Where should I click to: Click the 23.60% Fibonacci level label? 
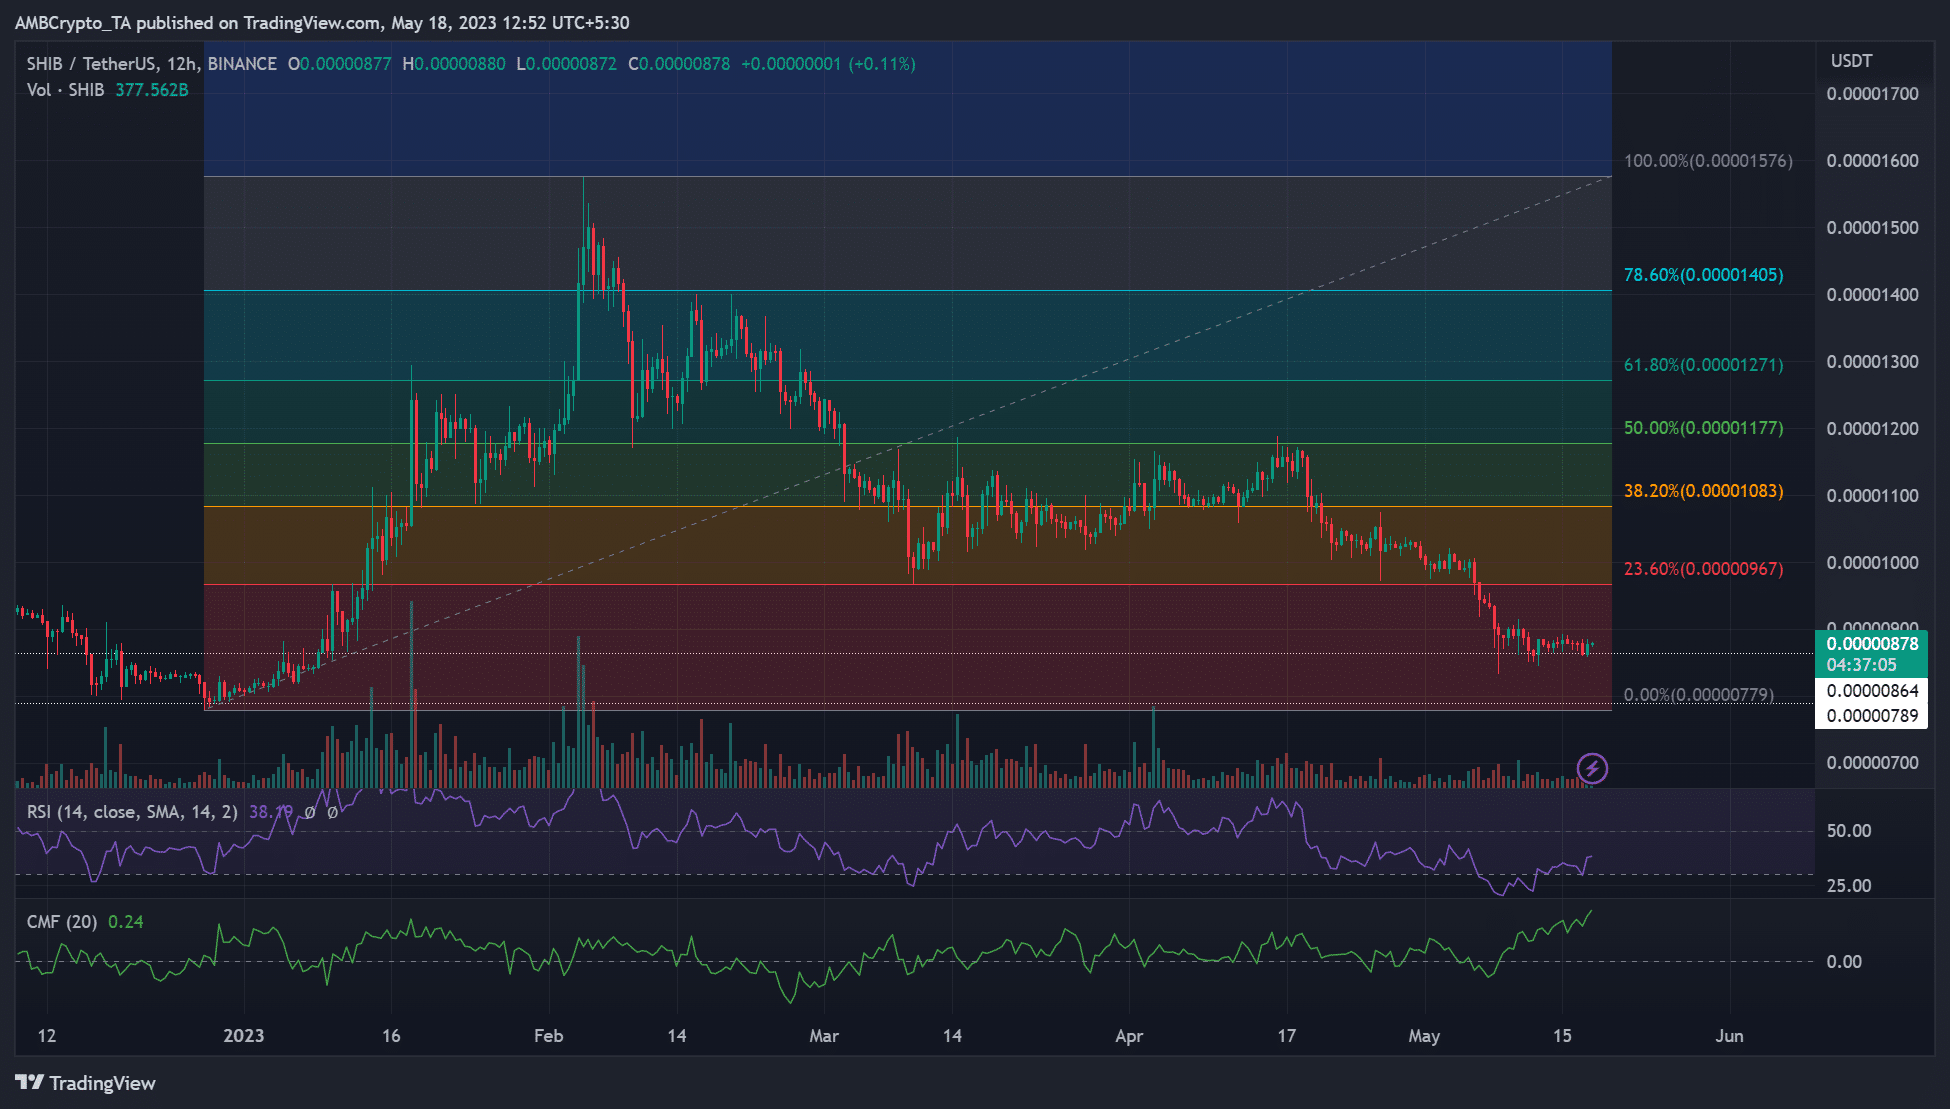click(x=1703, y=569)
